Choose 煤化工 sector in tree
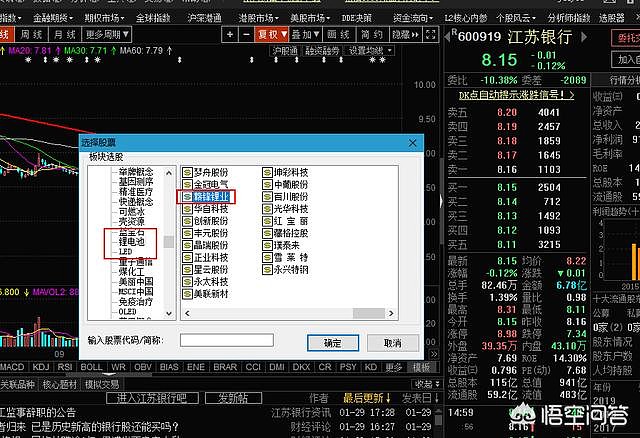640x438 pixels. [131, 271]
